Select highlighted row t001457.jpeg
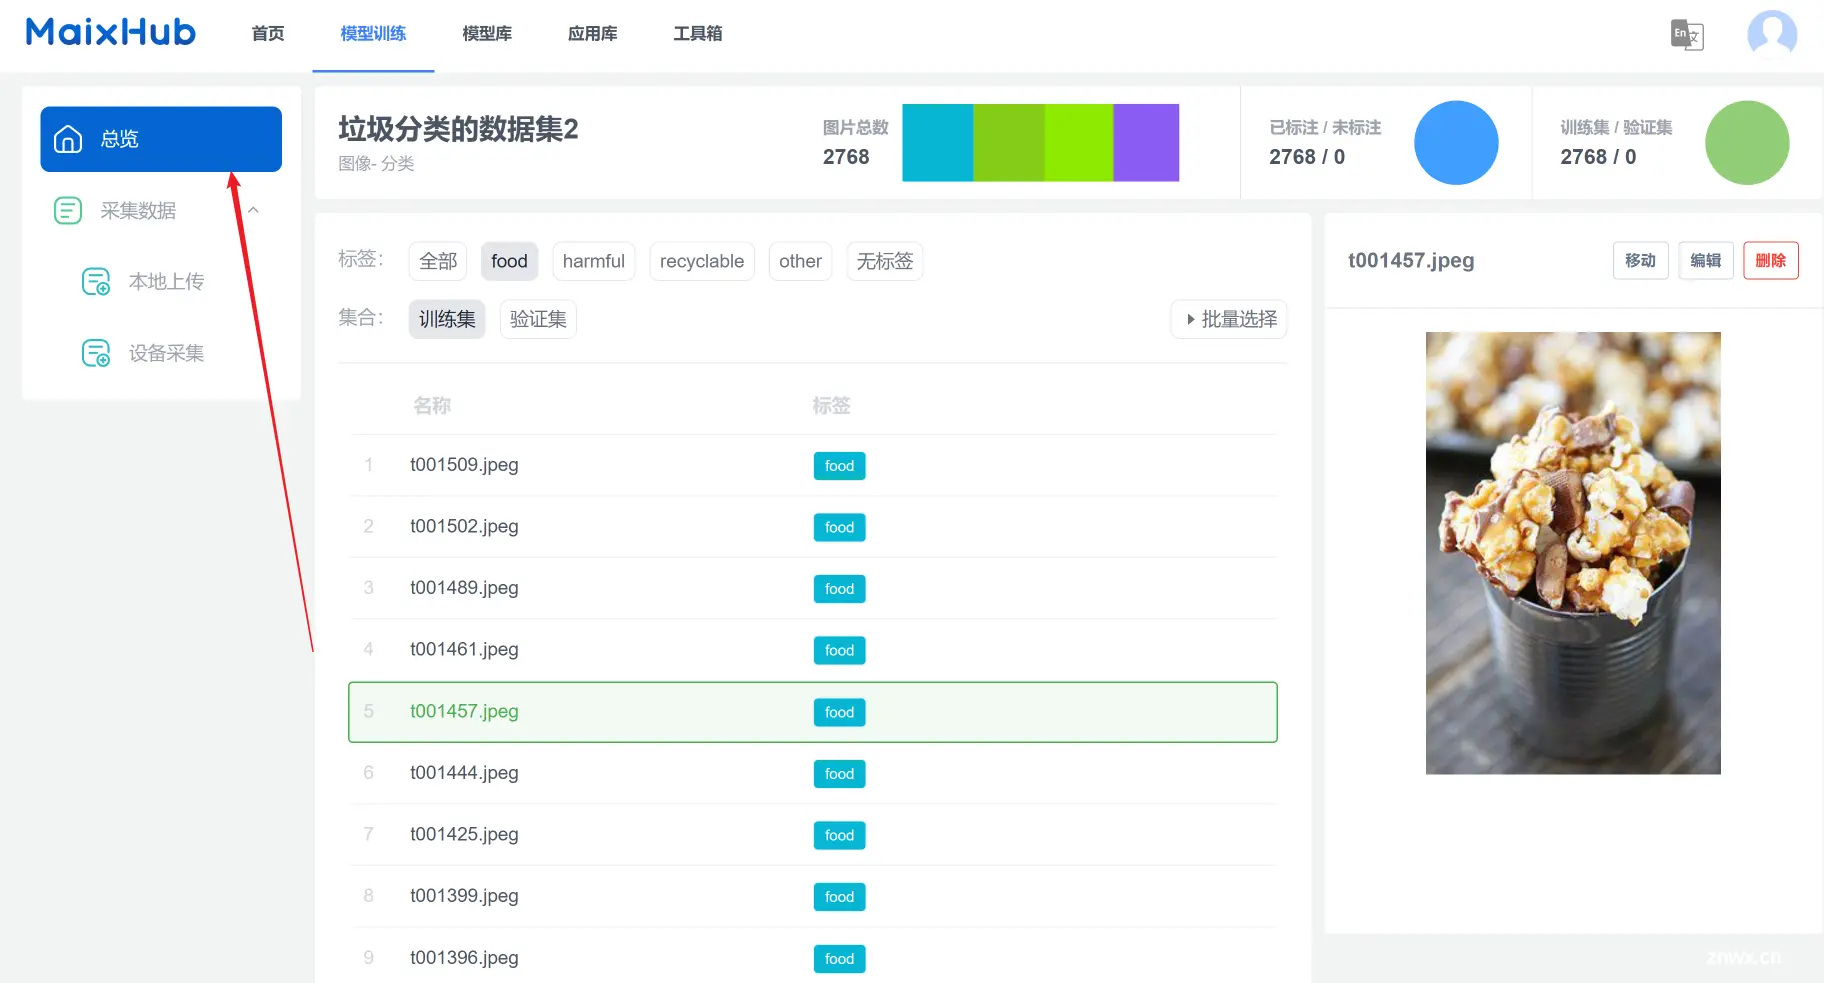Image resolution: width=1824 pixels, height=983 pixels. tap(813, 712)
